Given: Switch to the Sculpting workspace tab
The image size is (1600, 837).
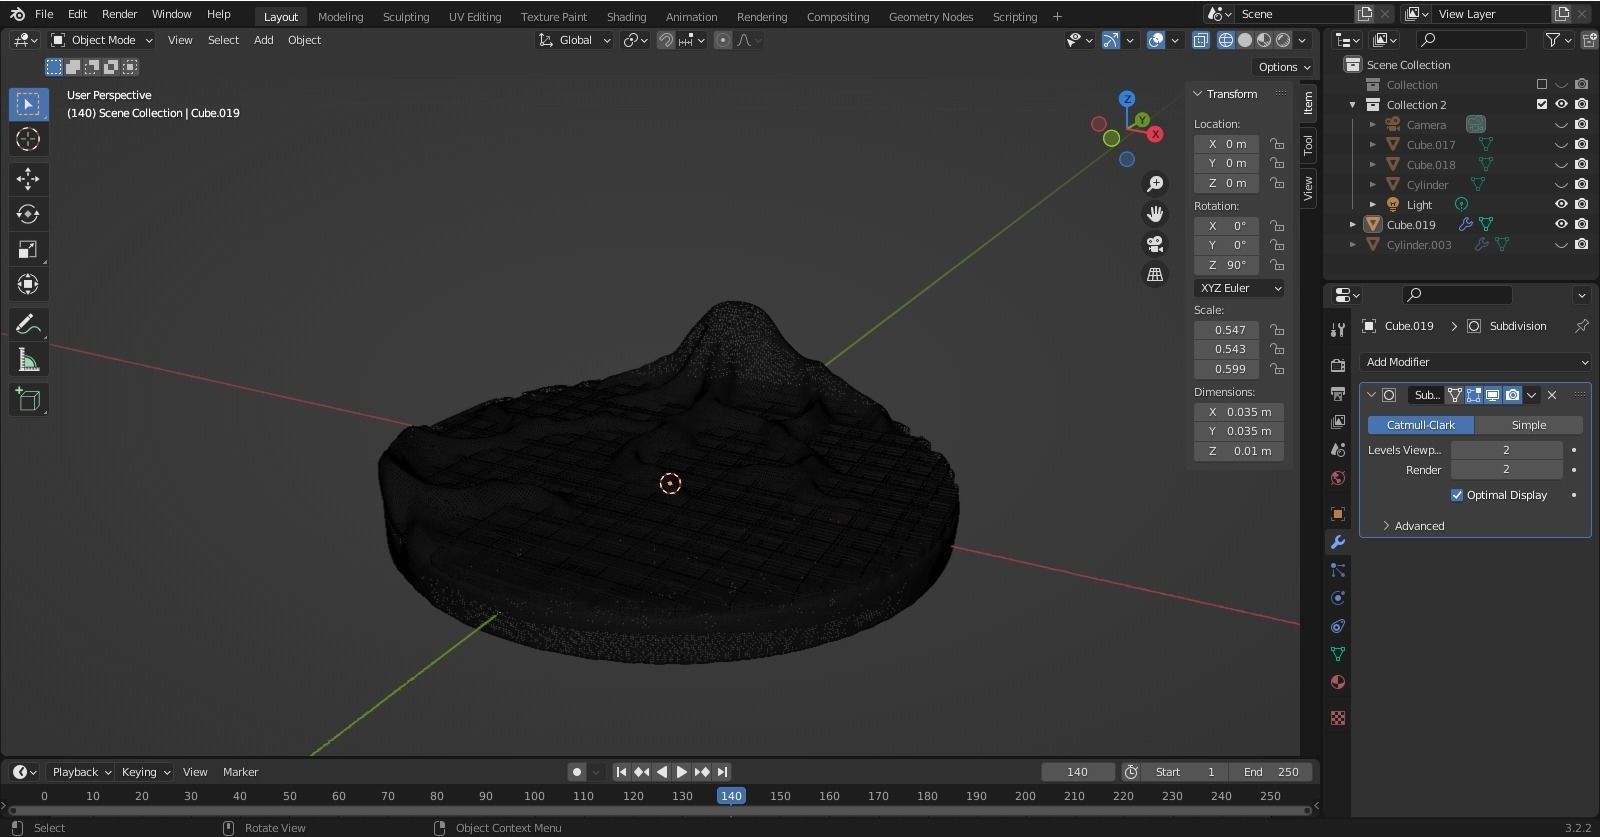Looking at the screenshot, I should [x=405, y=16].
